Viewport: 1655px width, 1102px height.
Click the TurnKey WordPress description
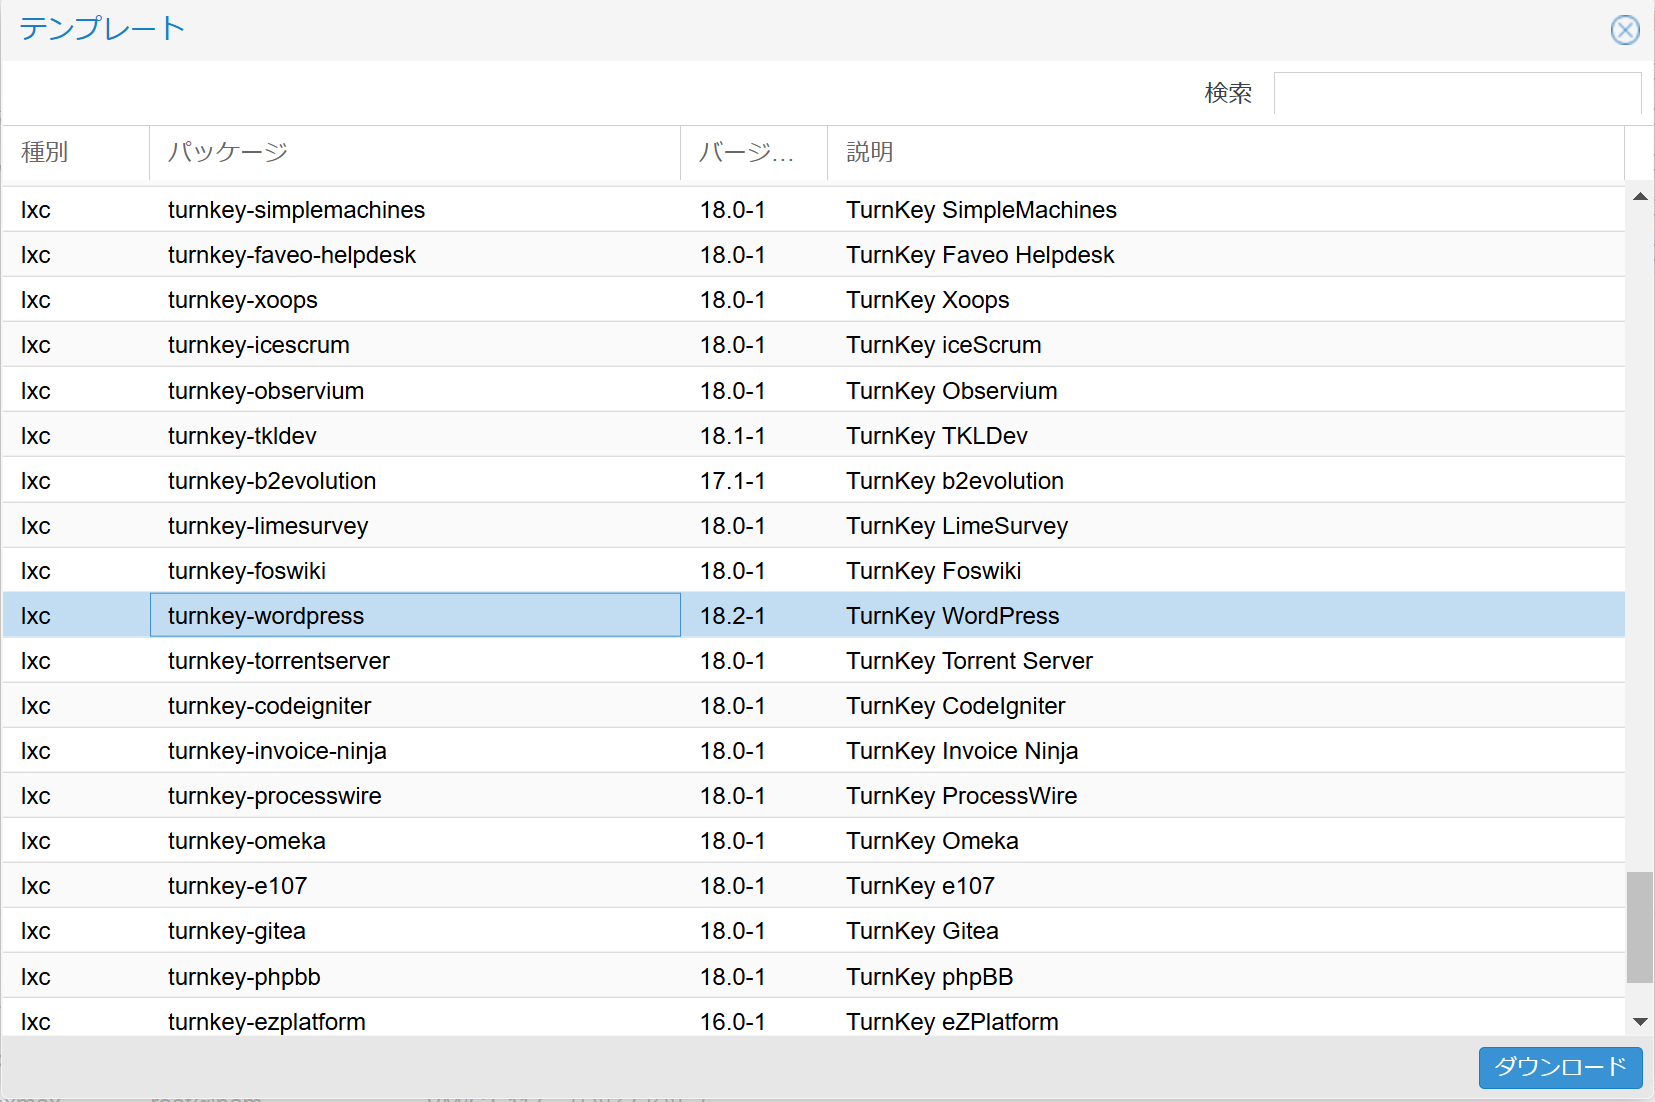point(953,616)
